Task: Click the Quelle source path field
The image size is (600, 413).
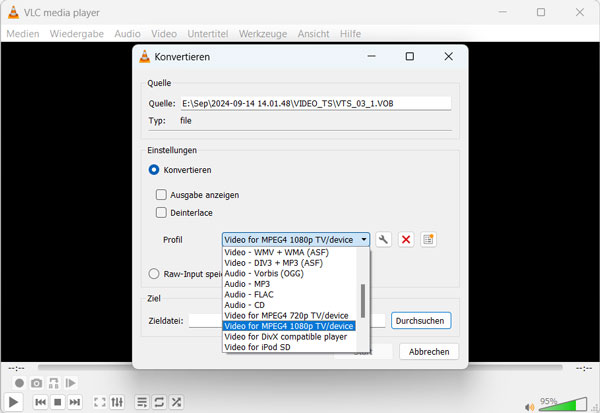Action: pos(316,103)
